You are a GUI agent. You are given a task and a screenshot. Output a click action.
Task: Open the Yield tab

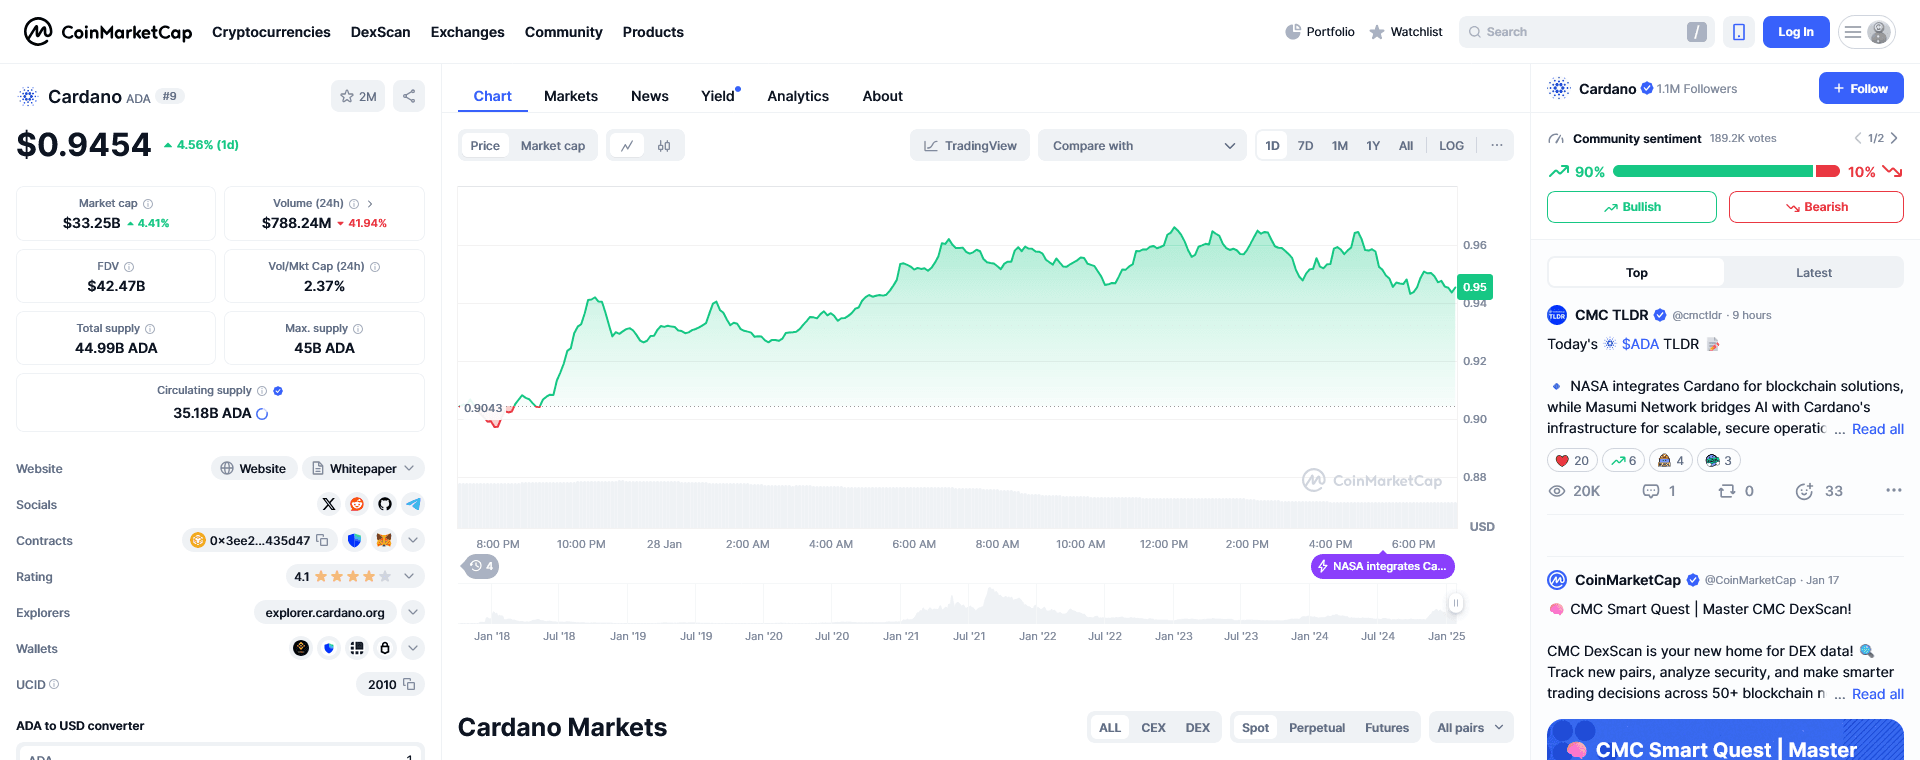coord(718,96)
